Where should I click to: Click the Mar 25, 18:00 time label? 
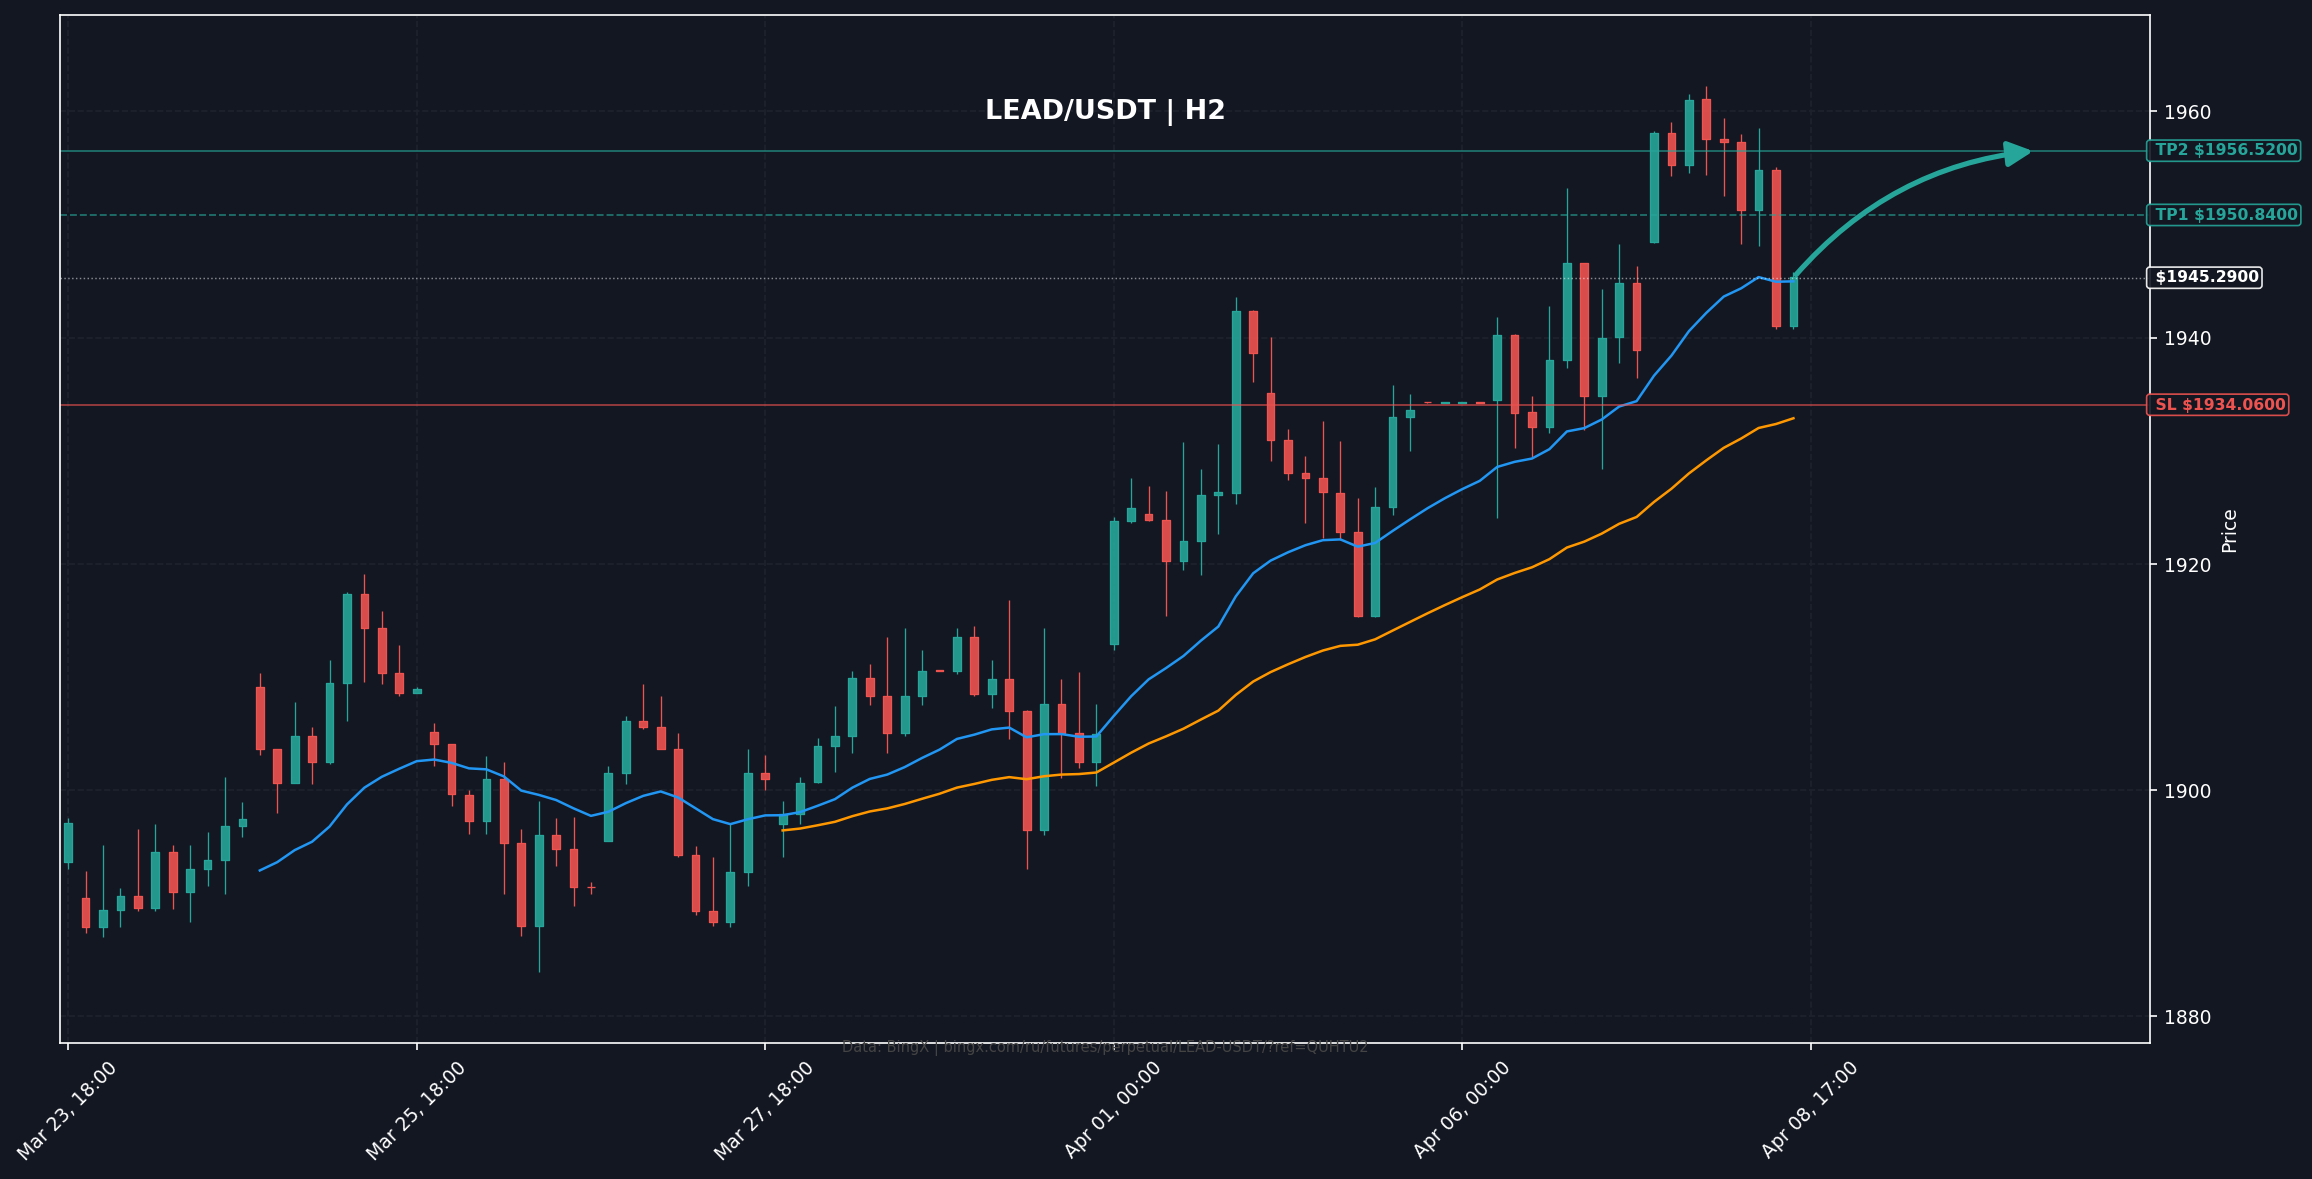[415, 1110]
